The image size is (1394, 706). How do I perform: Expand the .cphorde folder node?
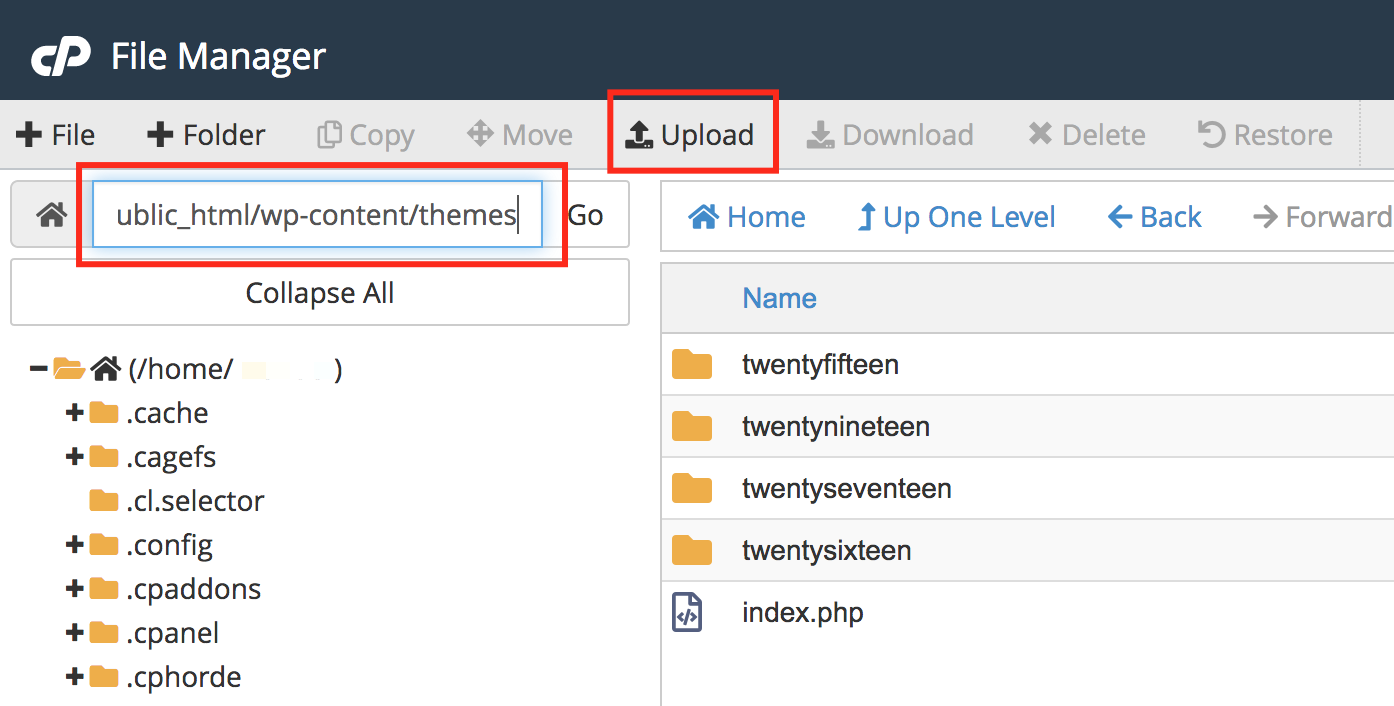coord(74,677)
